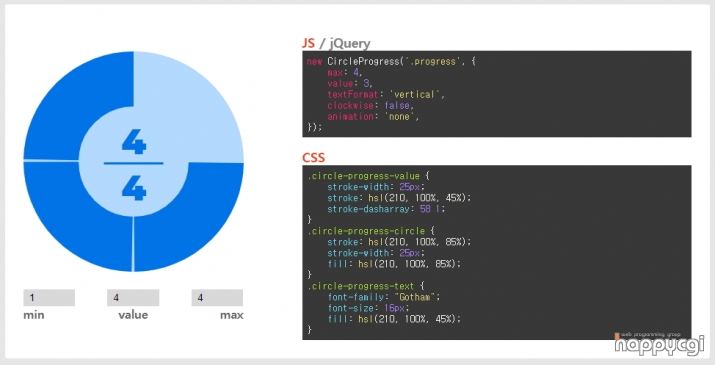Click the CSS heading

tap(313, 158)
